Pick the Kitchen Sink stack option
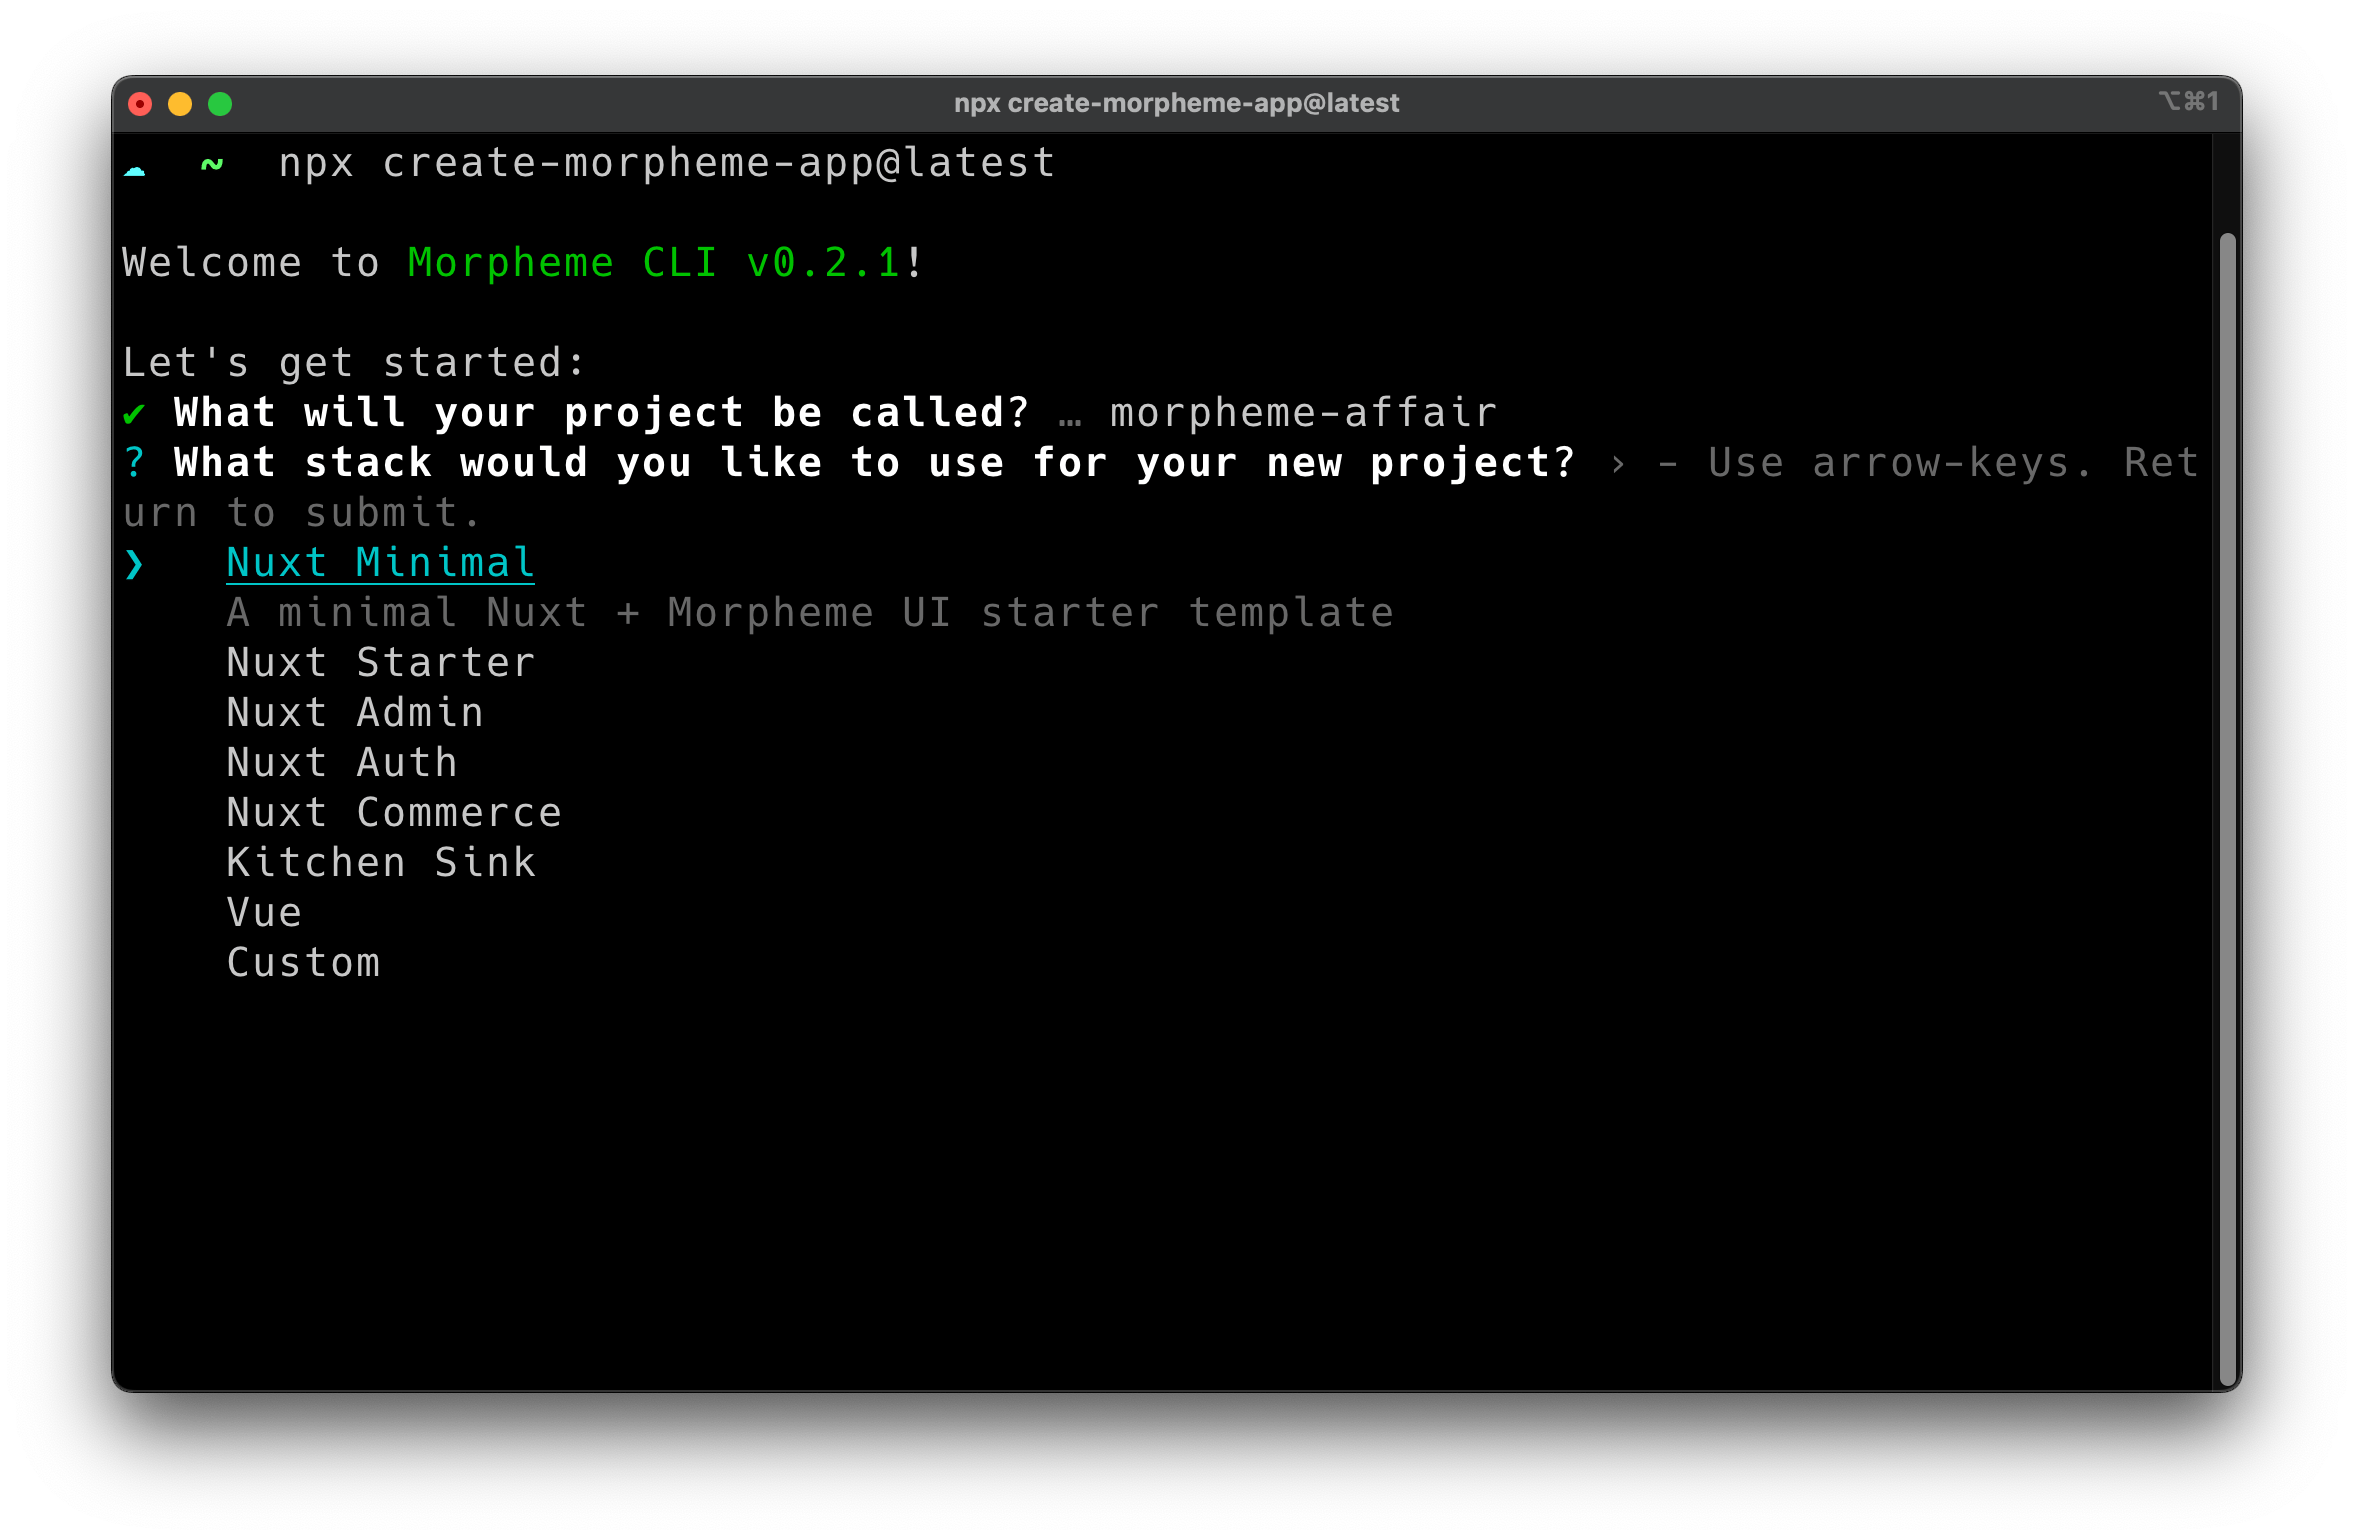2354x1540 pixels. (381, 863)
